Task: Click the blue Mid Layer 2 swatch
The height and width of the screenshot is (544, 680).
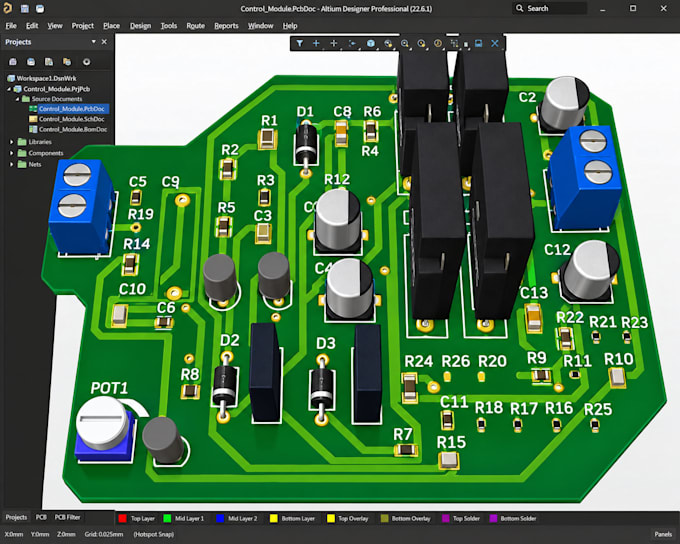Action: pyautogui.click(x=220, y=518)
